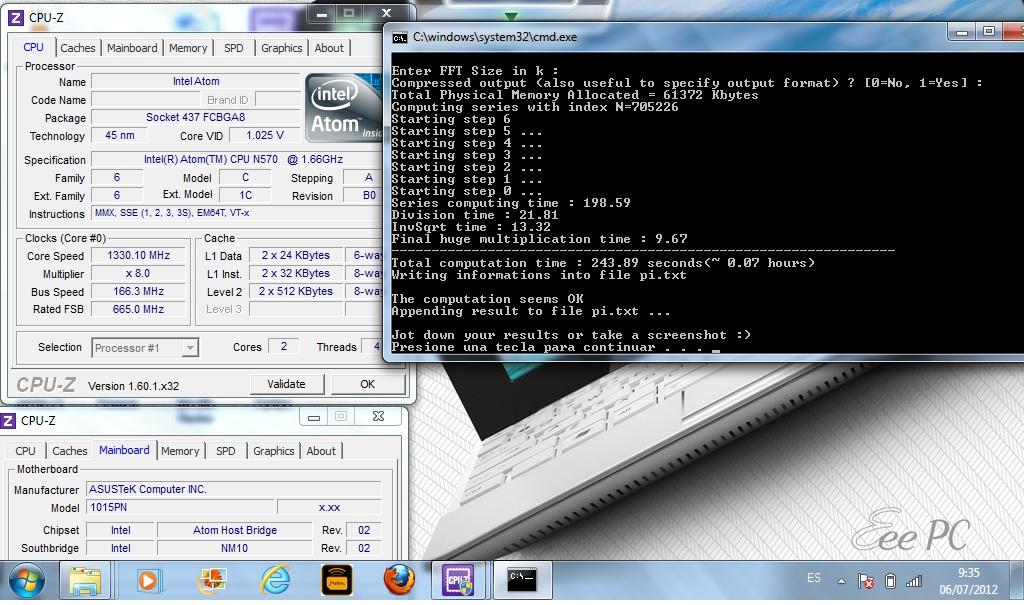The width and height of the screenshot is (1024, 605).
Task: Launch Firefox from the taskbar
Action: [398, 580]
